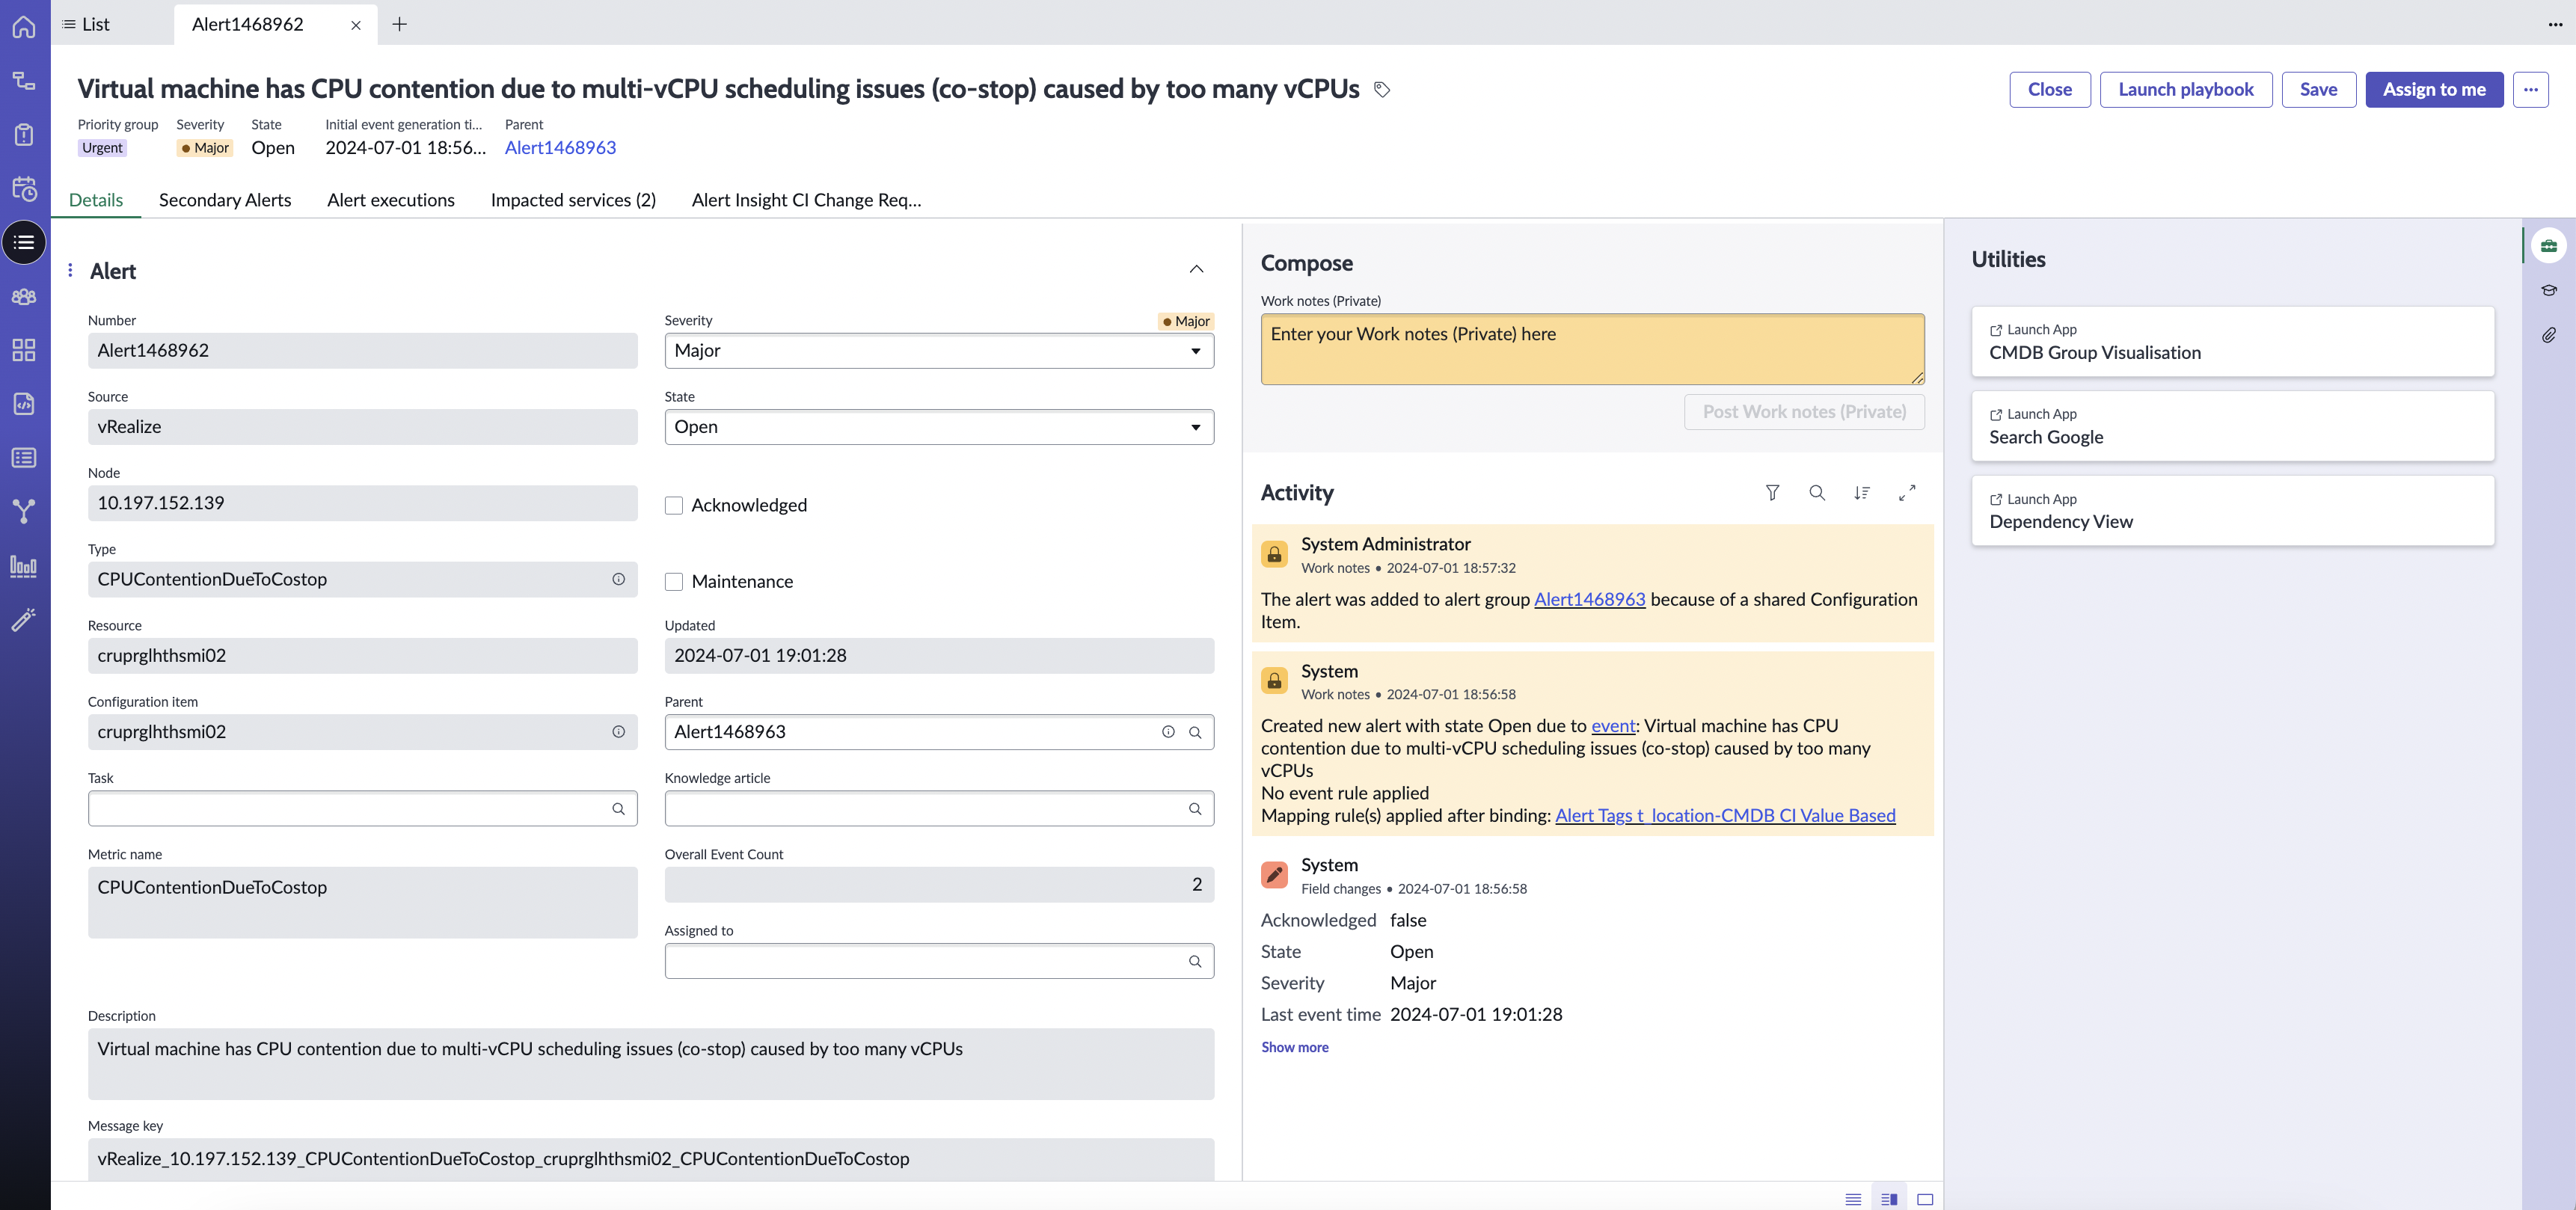Tick the Acknowledged checkbox

pos(674,506)
